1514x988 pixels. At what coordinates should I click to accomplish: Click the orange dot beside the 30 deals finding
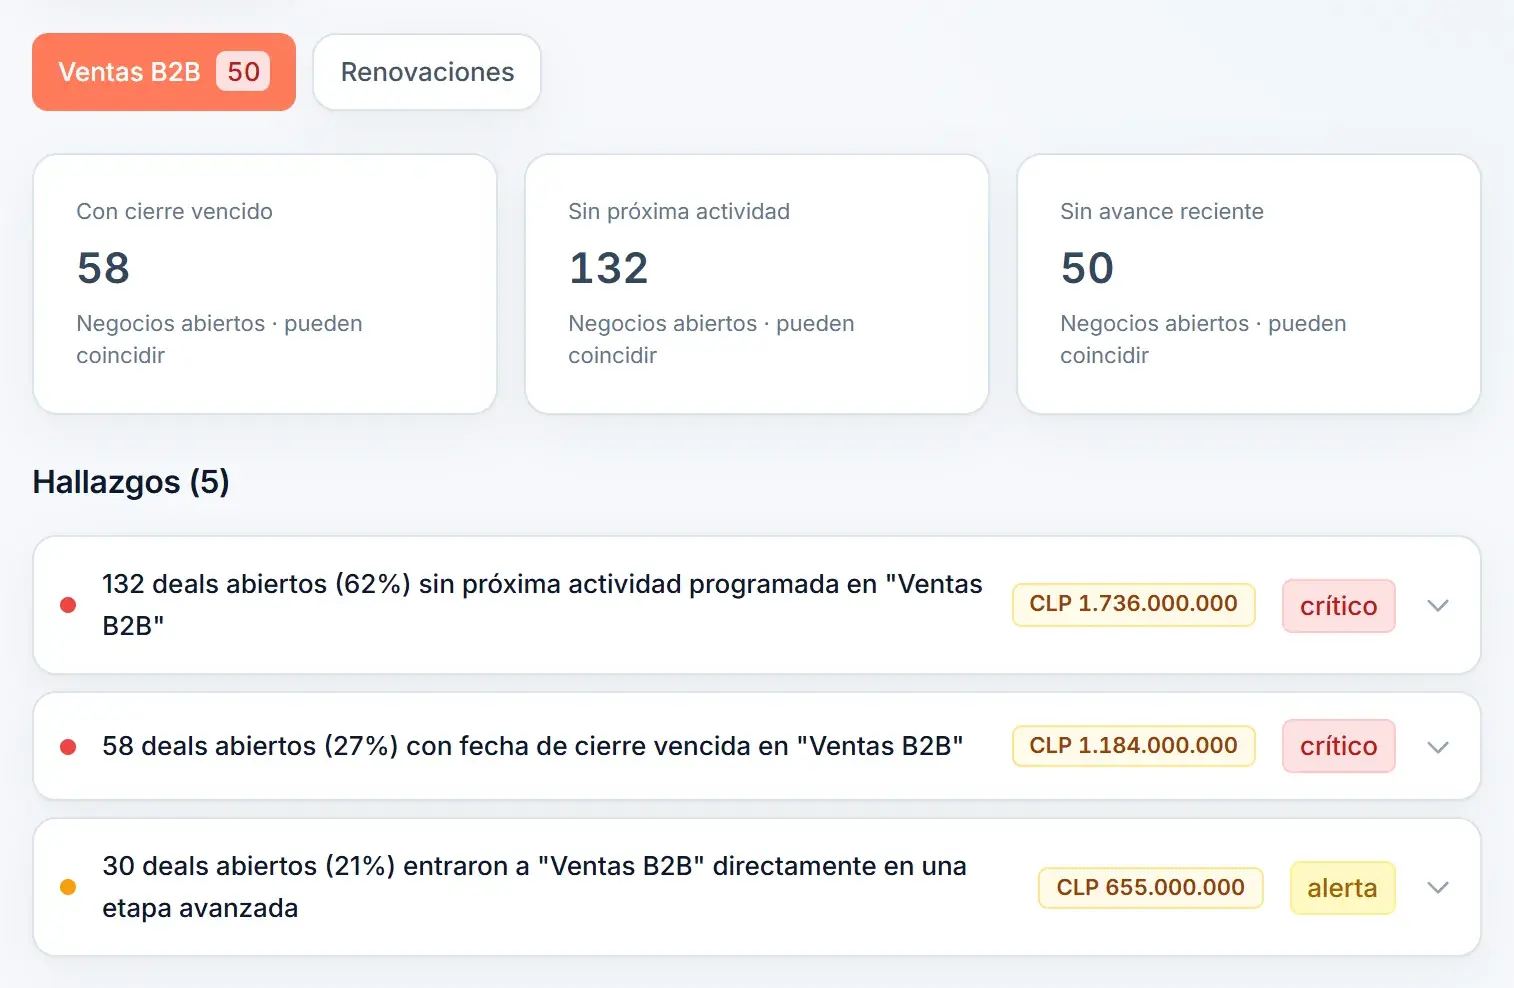click(68, 887)
